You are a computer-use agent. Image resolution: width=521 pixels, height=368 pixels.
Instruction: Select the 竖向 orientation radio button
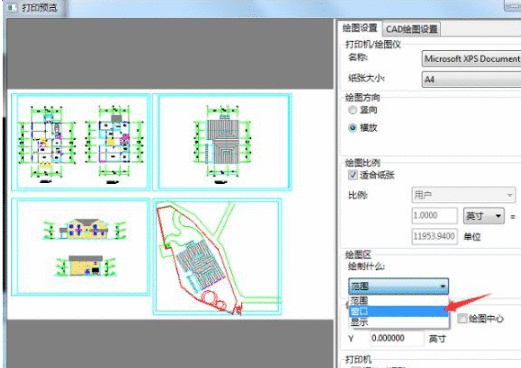pyautogui.click(x=352, y=110)
